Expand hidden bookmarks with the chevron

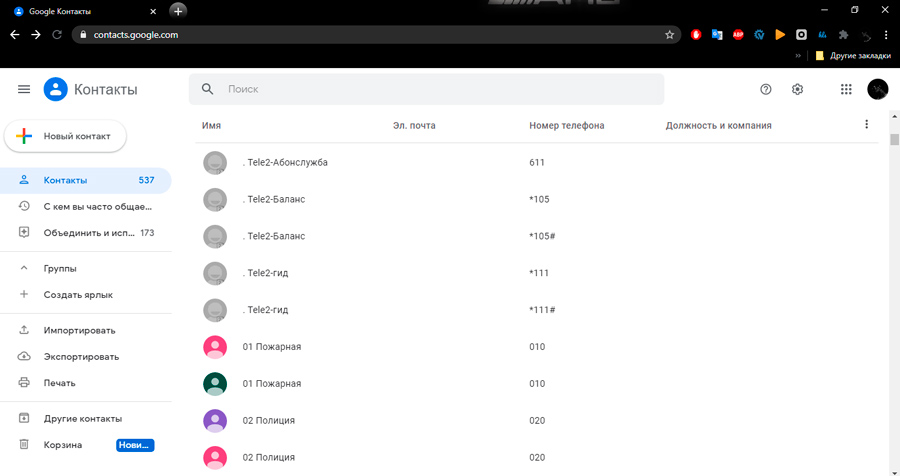[x=798, y=56]
